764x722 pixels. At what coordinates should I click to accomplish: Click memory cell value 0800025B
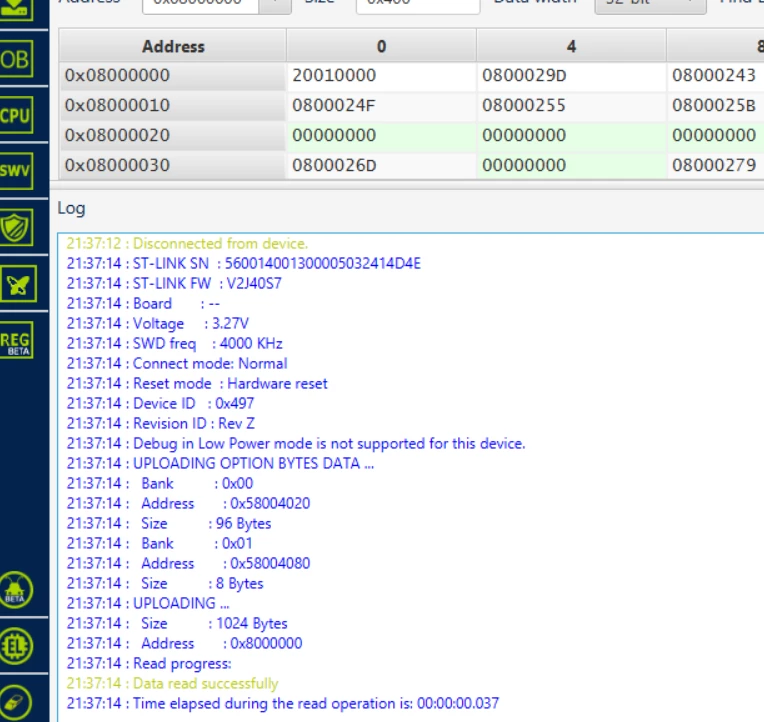[x=714, y=105]
